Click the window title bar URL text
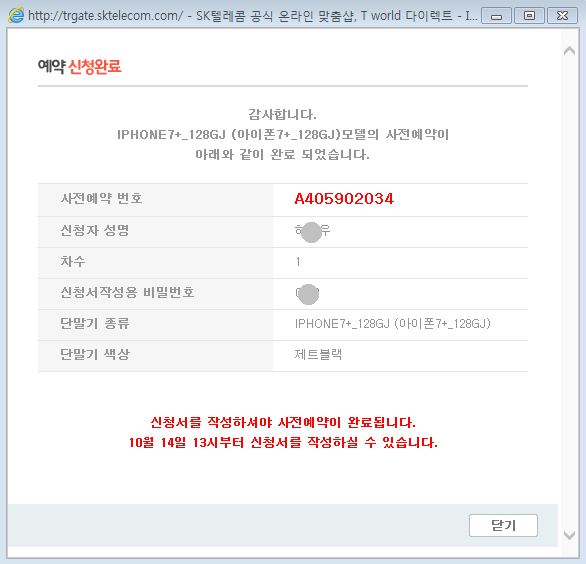 (x=106, y=16)
